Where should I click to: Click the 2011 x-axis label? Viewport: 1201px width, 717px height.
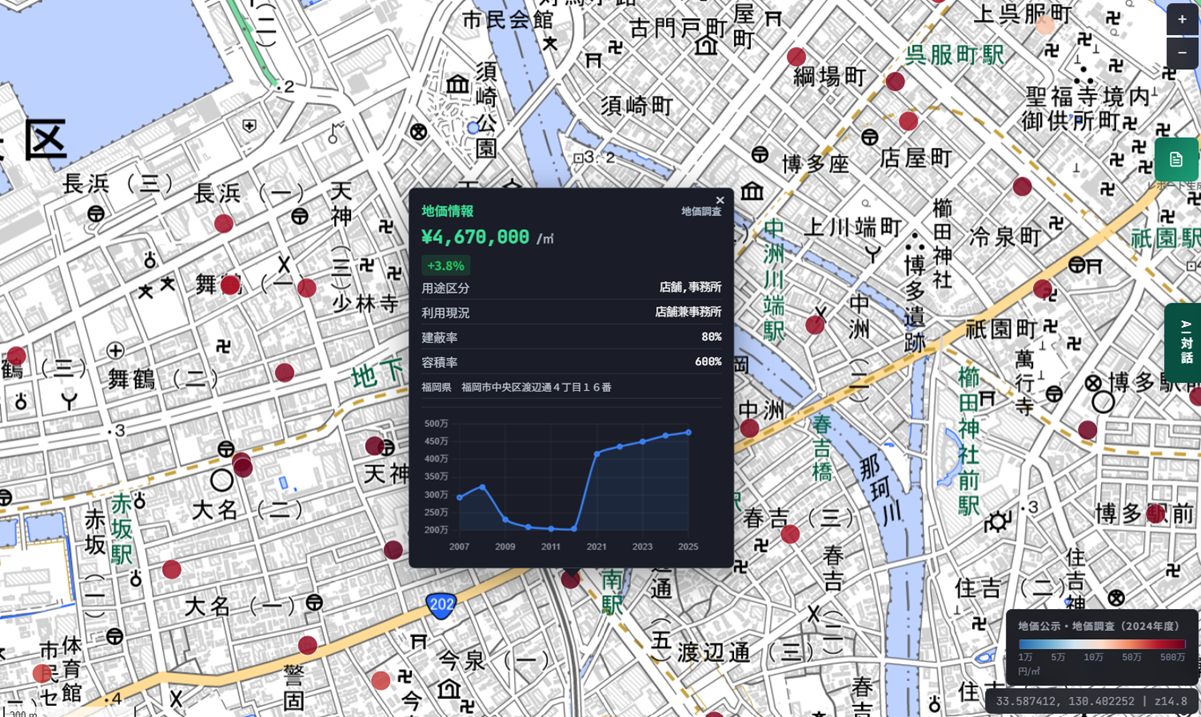tap(551, 547)
